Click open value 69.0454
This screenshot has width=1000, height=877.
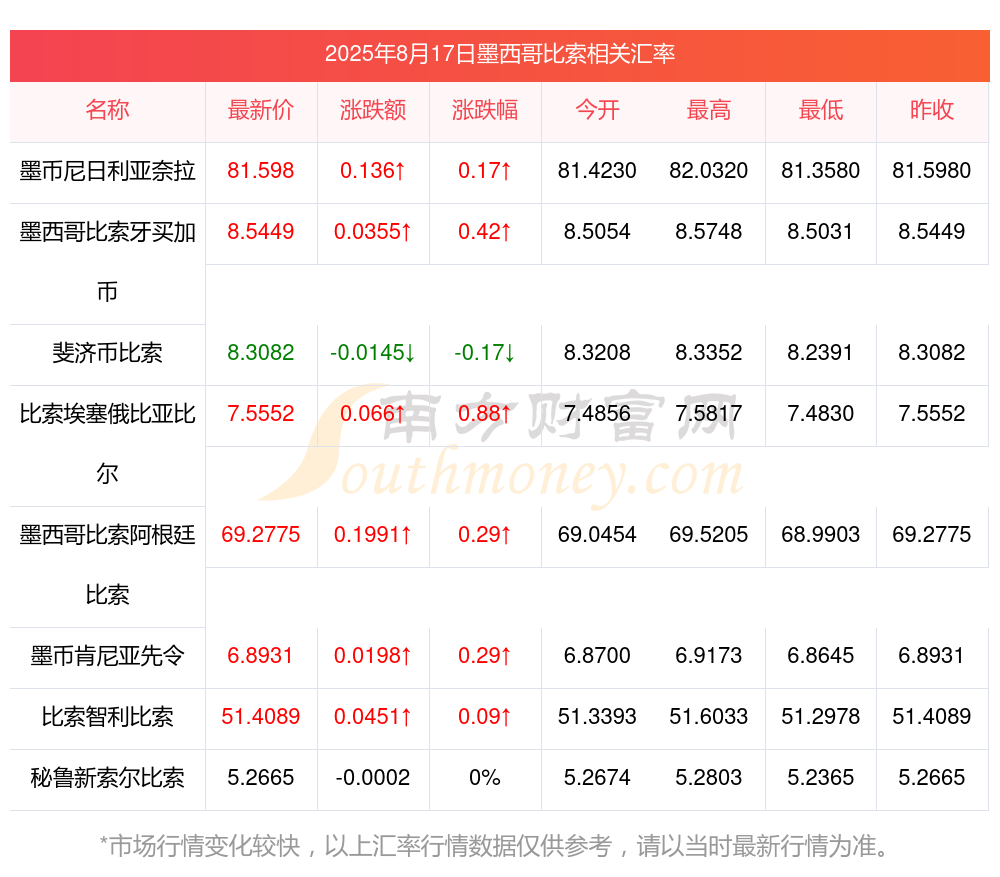click(x=597, y=534)
